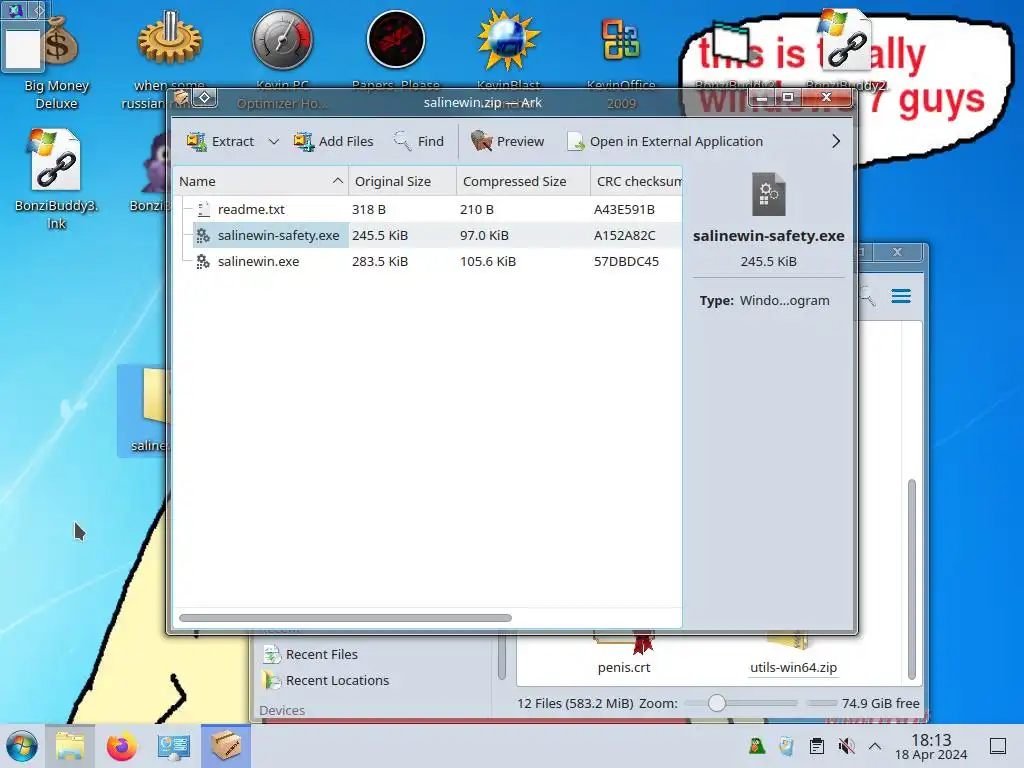1024x768 pixels.
Task: Open file manager from the taskbar
Action: [x=70, y=746]
